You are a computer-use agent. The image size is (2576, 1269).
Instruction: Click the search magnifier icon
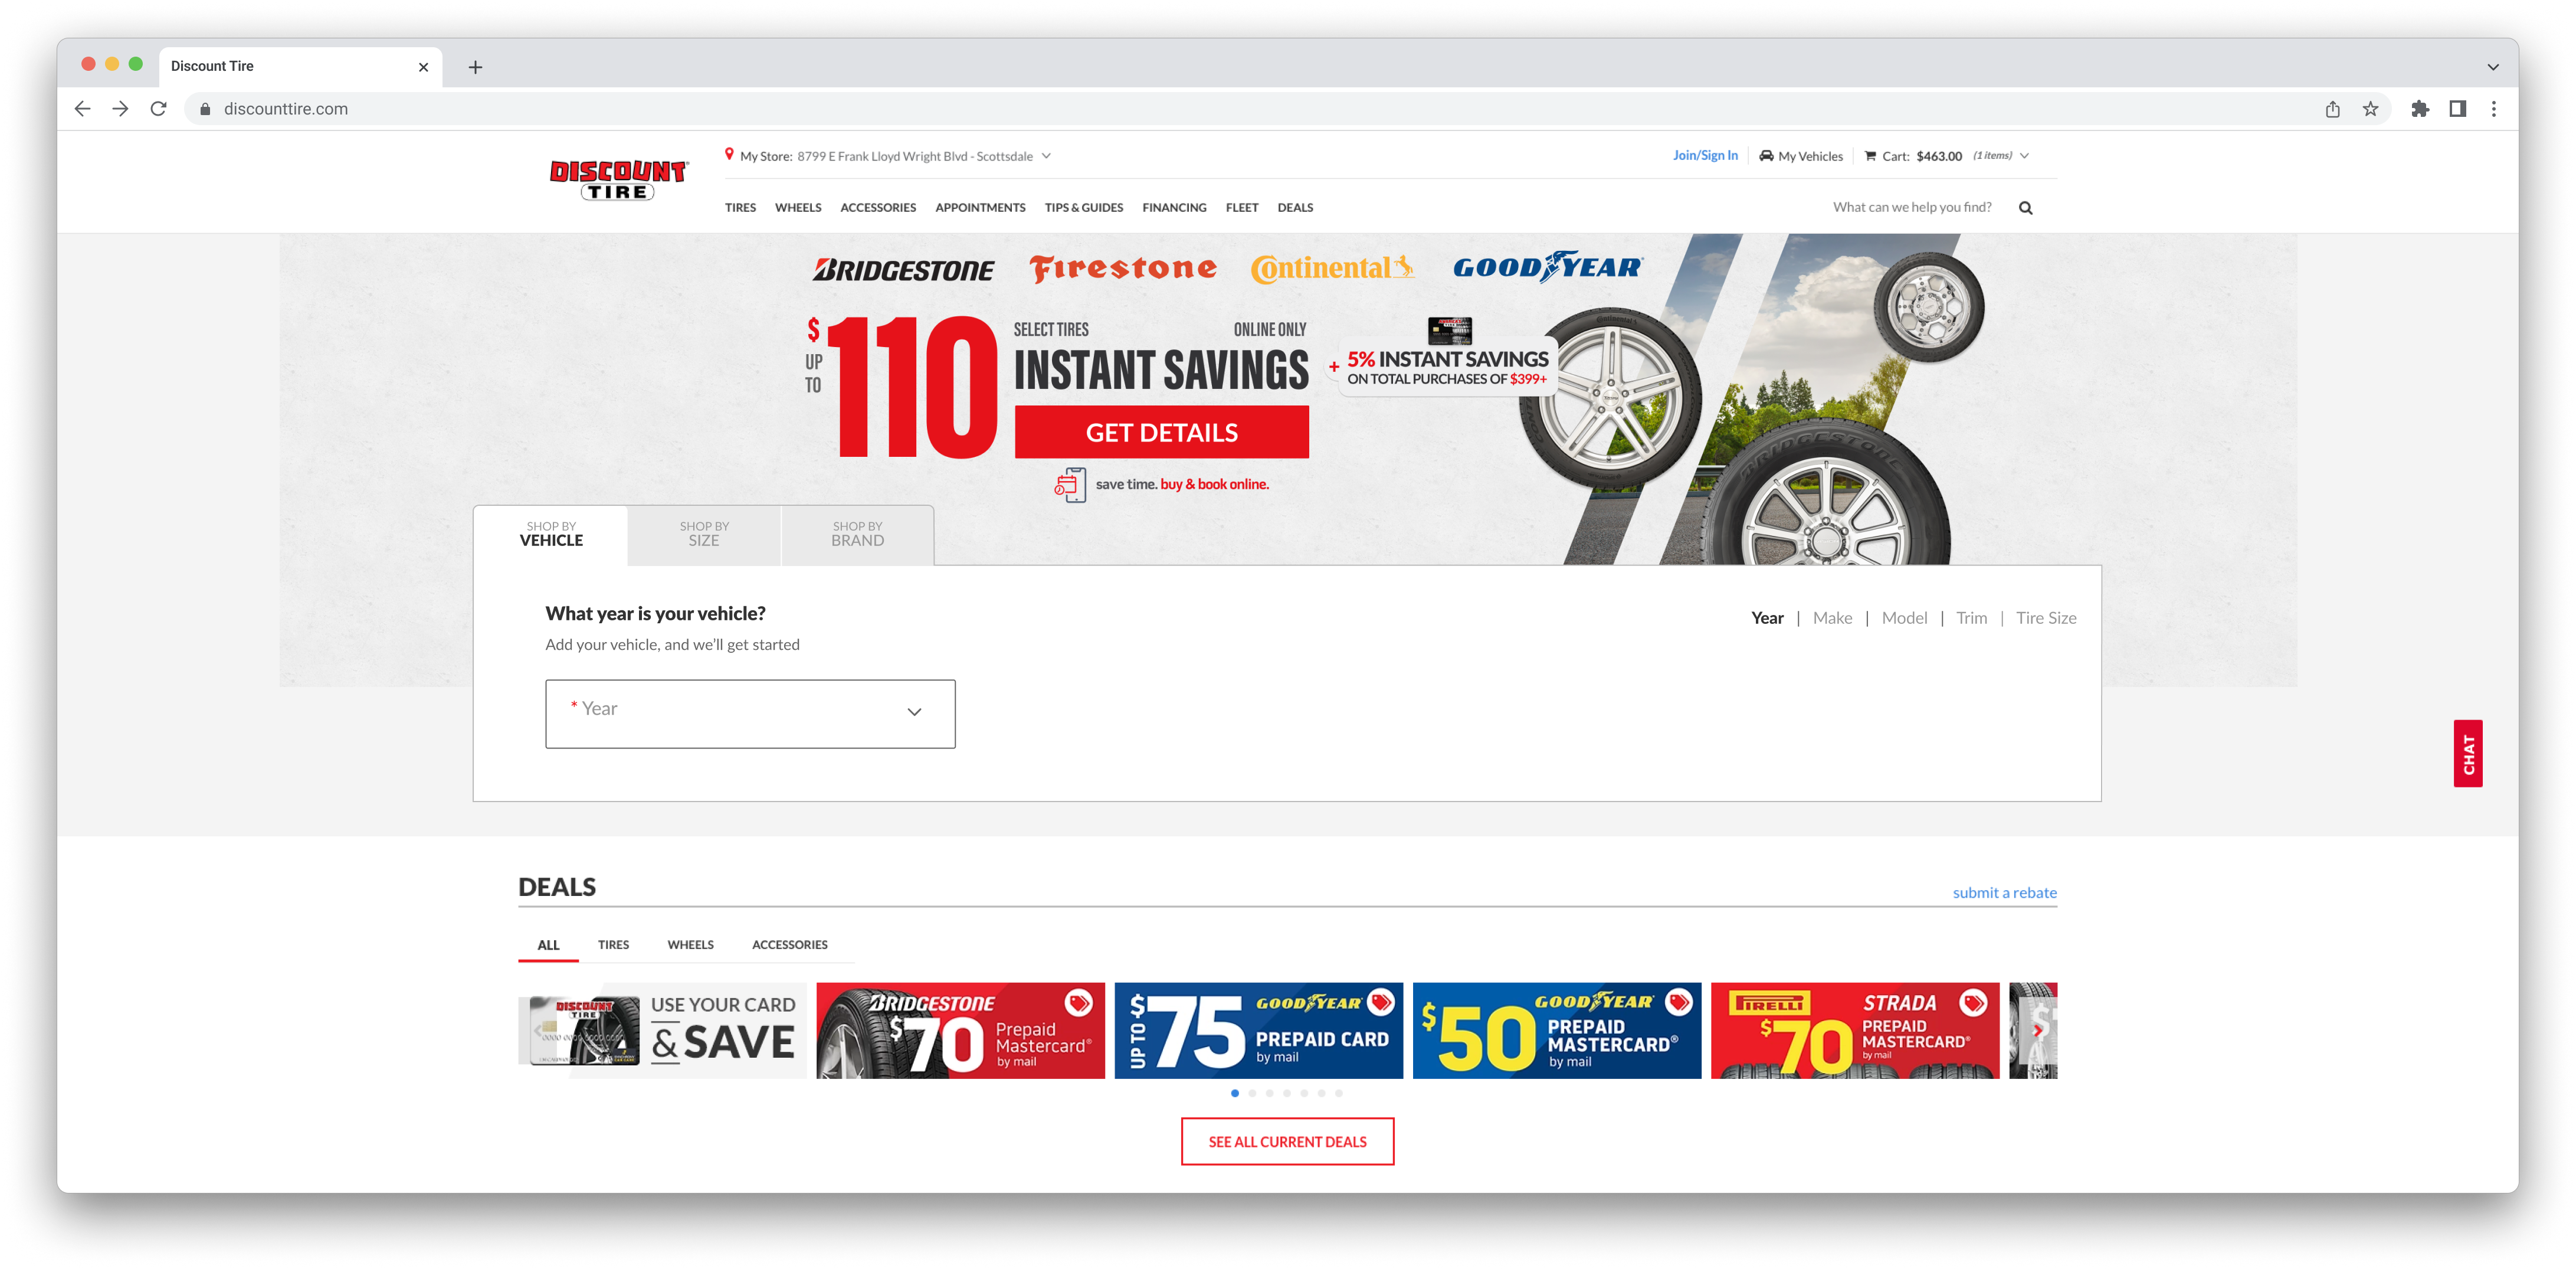2025,208
